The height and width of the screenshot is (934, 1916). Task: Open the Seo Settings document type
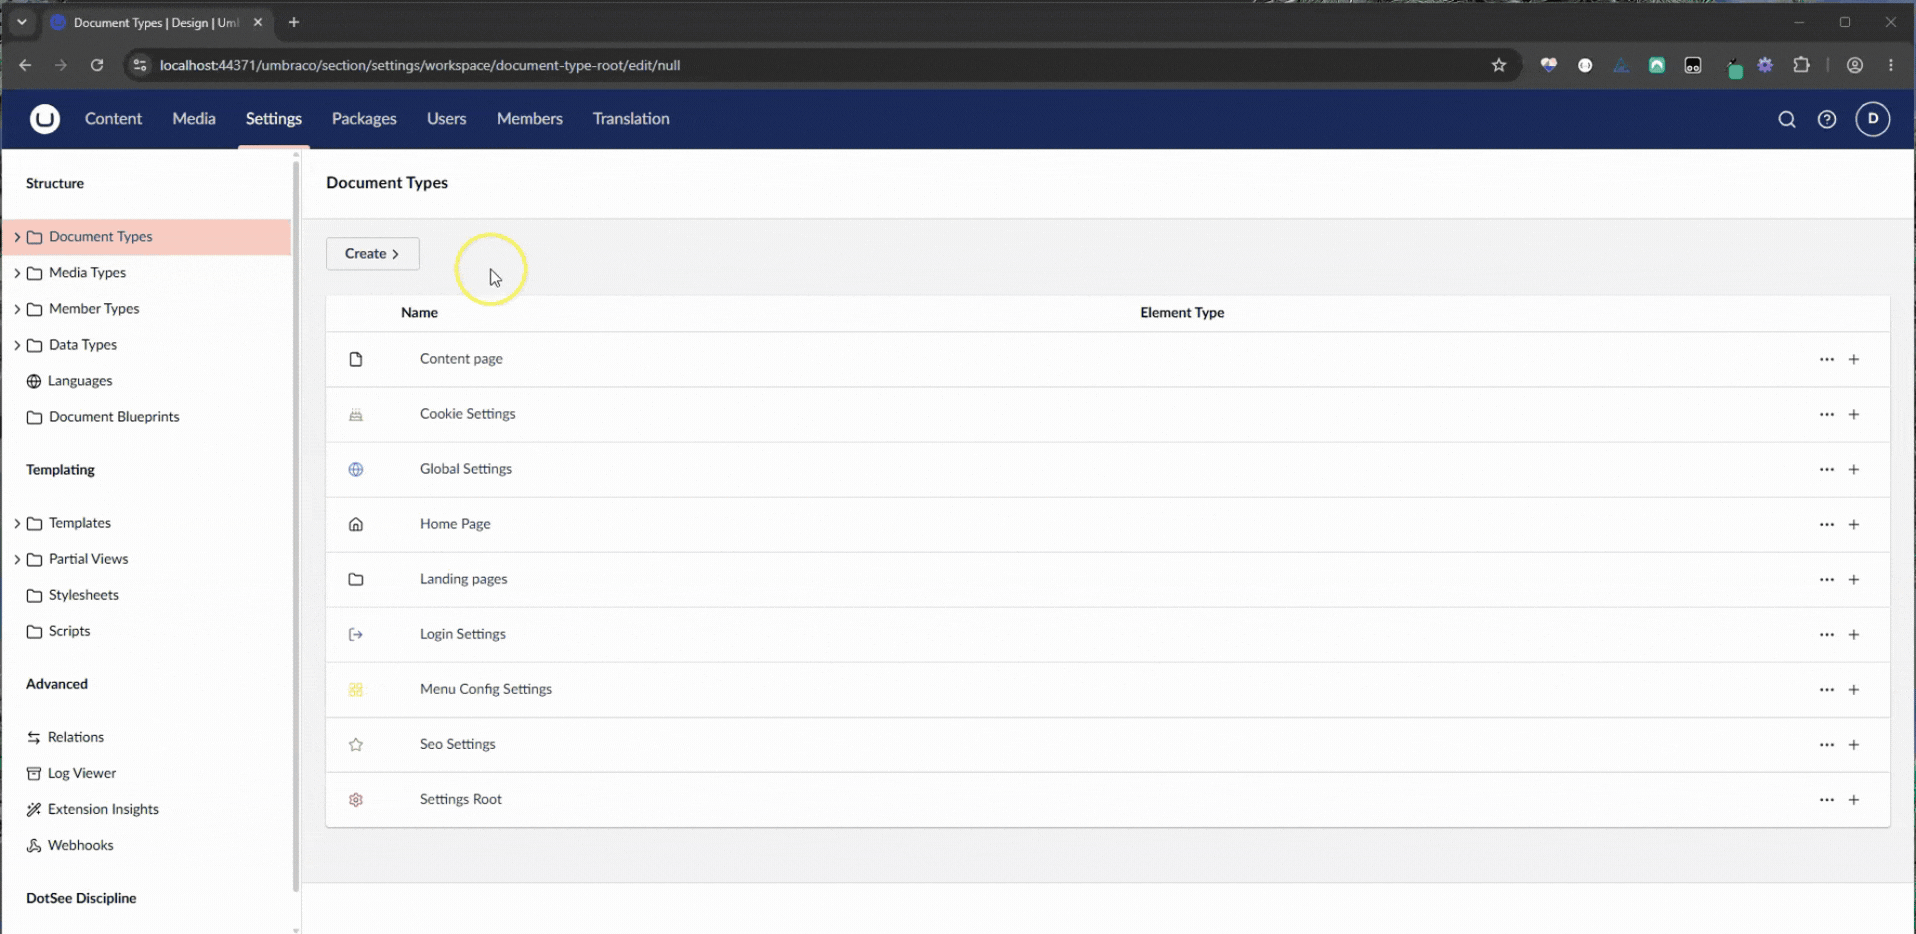(458, 744)
